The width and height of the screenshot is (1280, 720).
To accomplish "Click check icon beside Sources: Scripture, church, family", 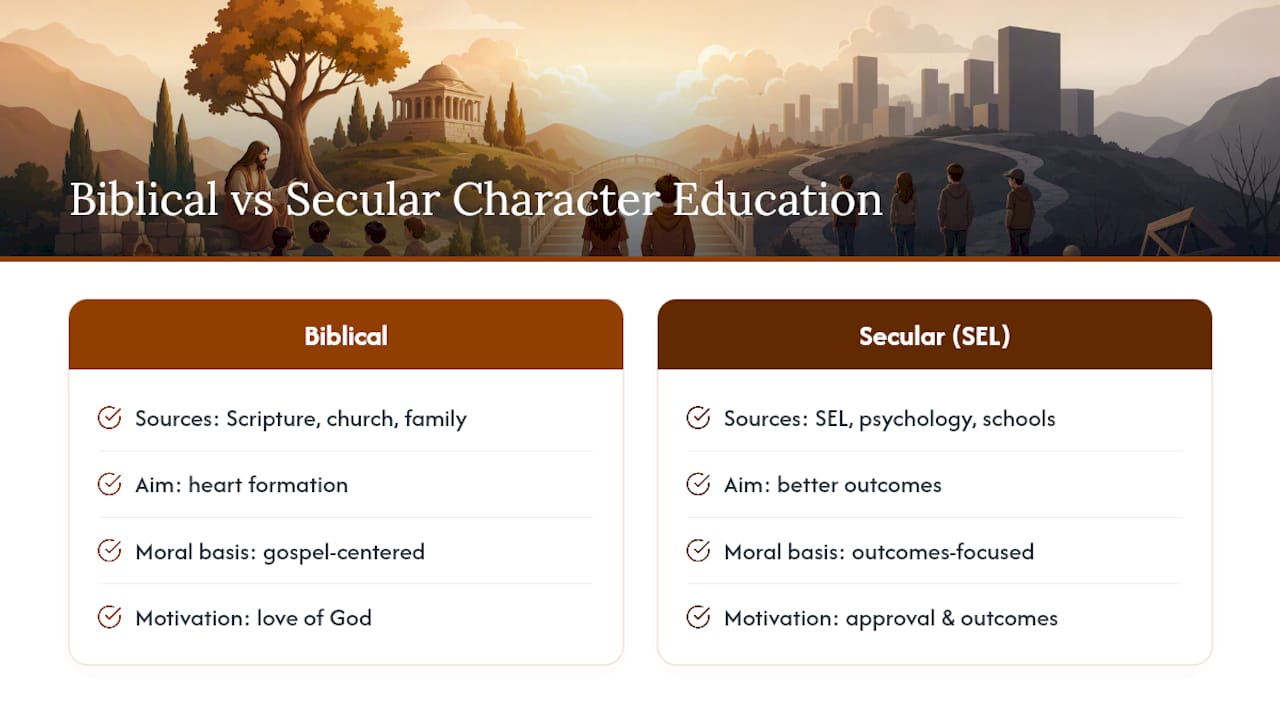I will pyautogui.click(x=109, y=418).
